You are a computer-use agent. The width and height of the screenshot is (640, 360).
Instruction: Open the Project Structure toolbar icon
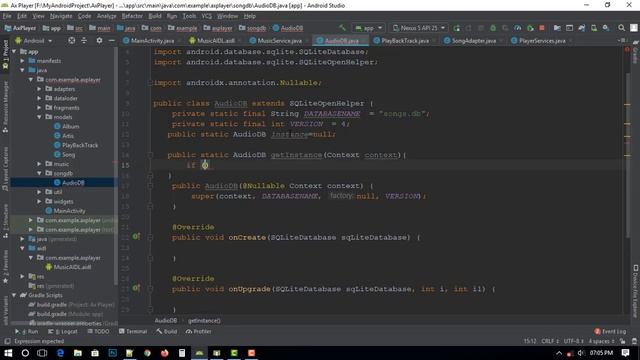click(x=557, y=28)
